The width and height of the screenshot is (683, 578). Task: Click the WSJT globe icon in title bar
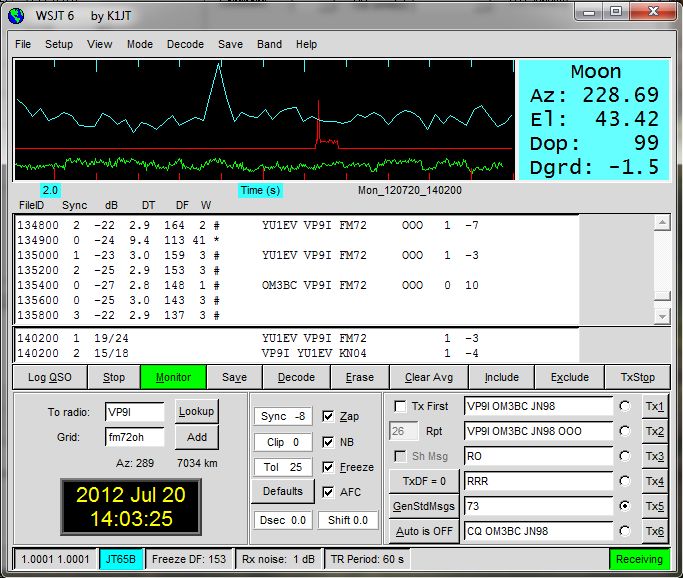[x=17, y=16]
